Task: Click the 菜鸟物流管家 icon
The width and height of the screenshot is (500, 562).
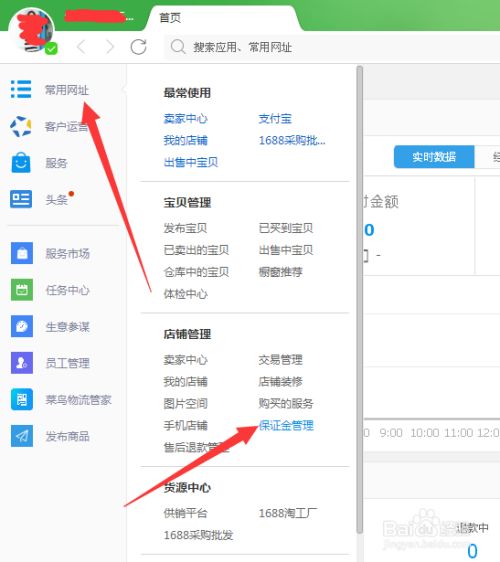Action: (x=22, y=399)
